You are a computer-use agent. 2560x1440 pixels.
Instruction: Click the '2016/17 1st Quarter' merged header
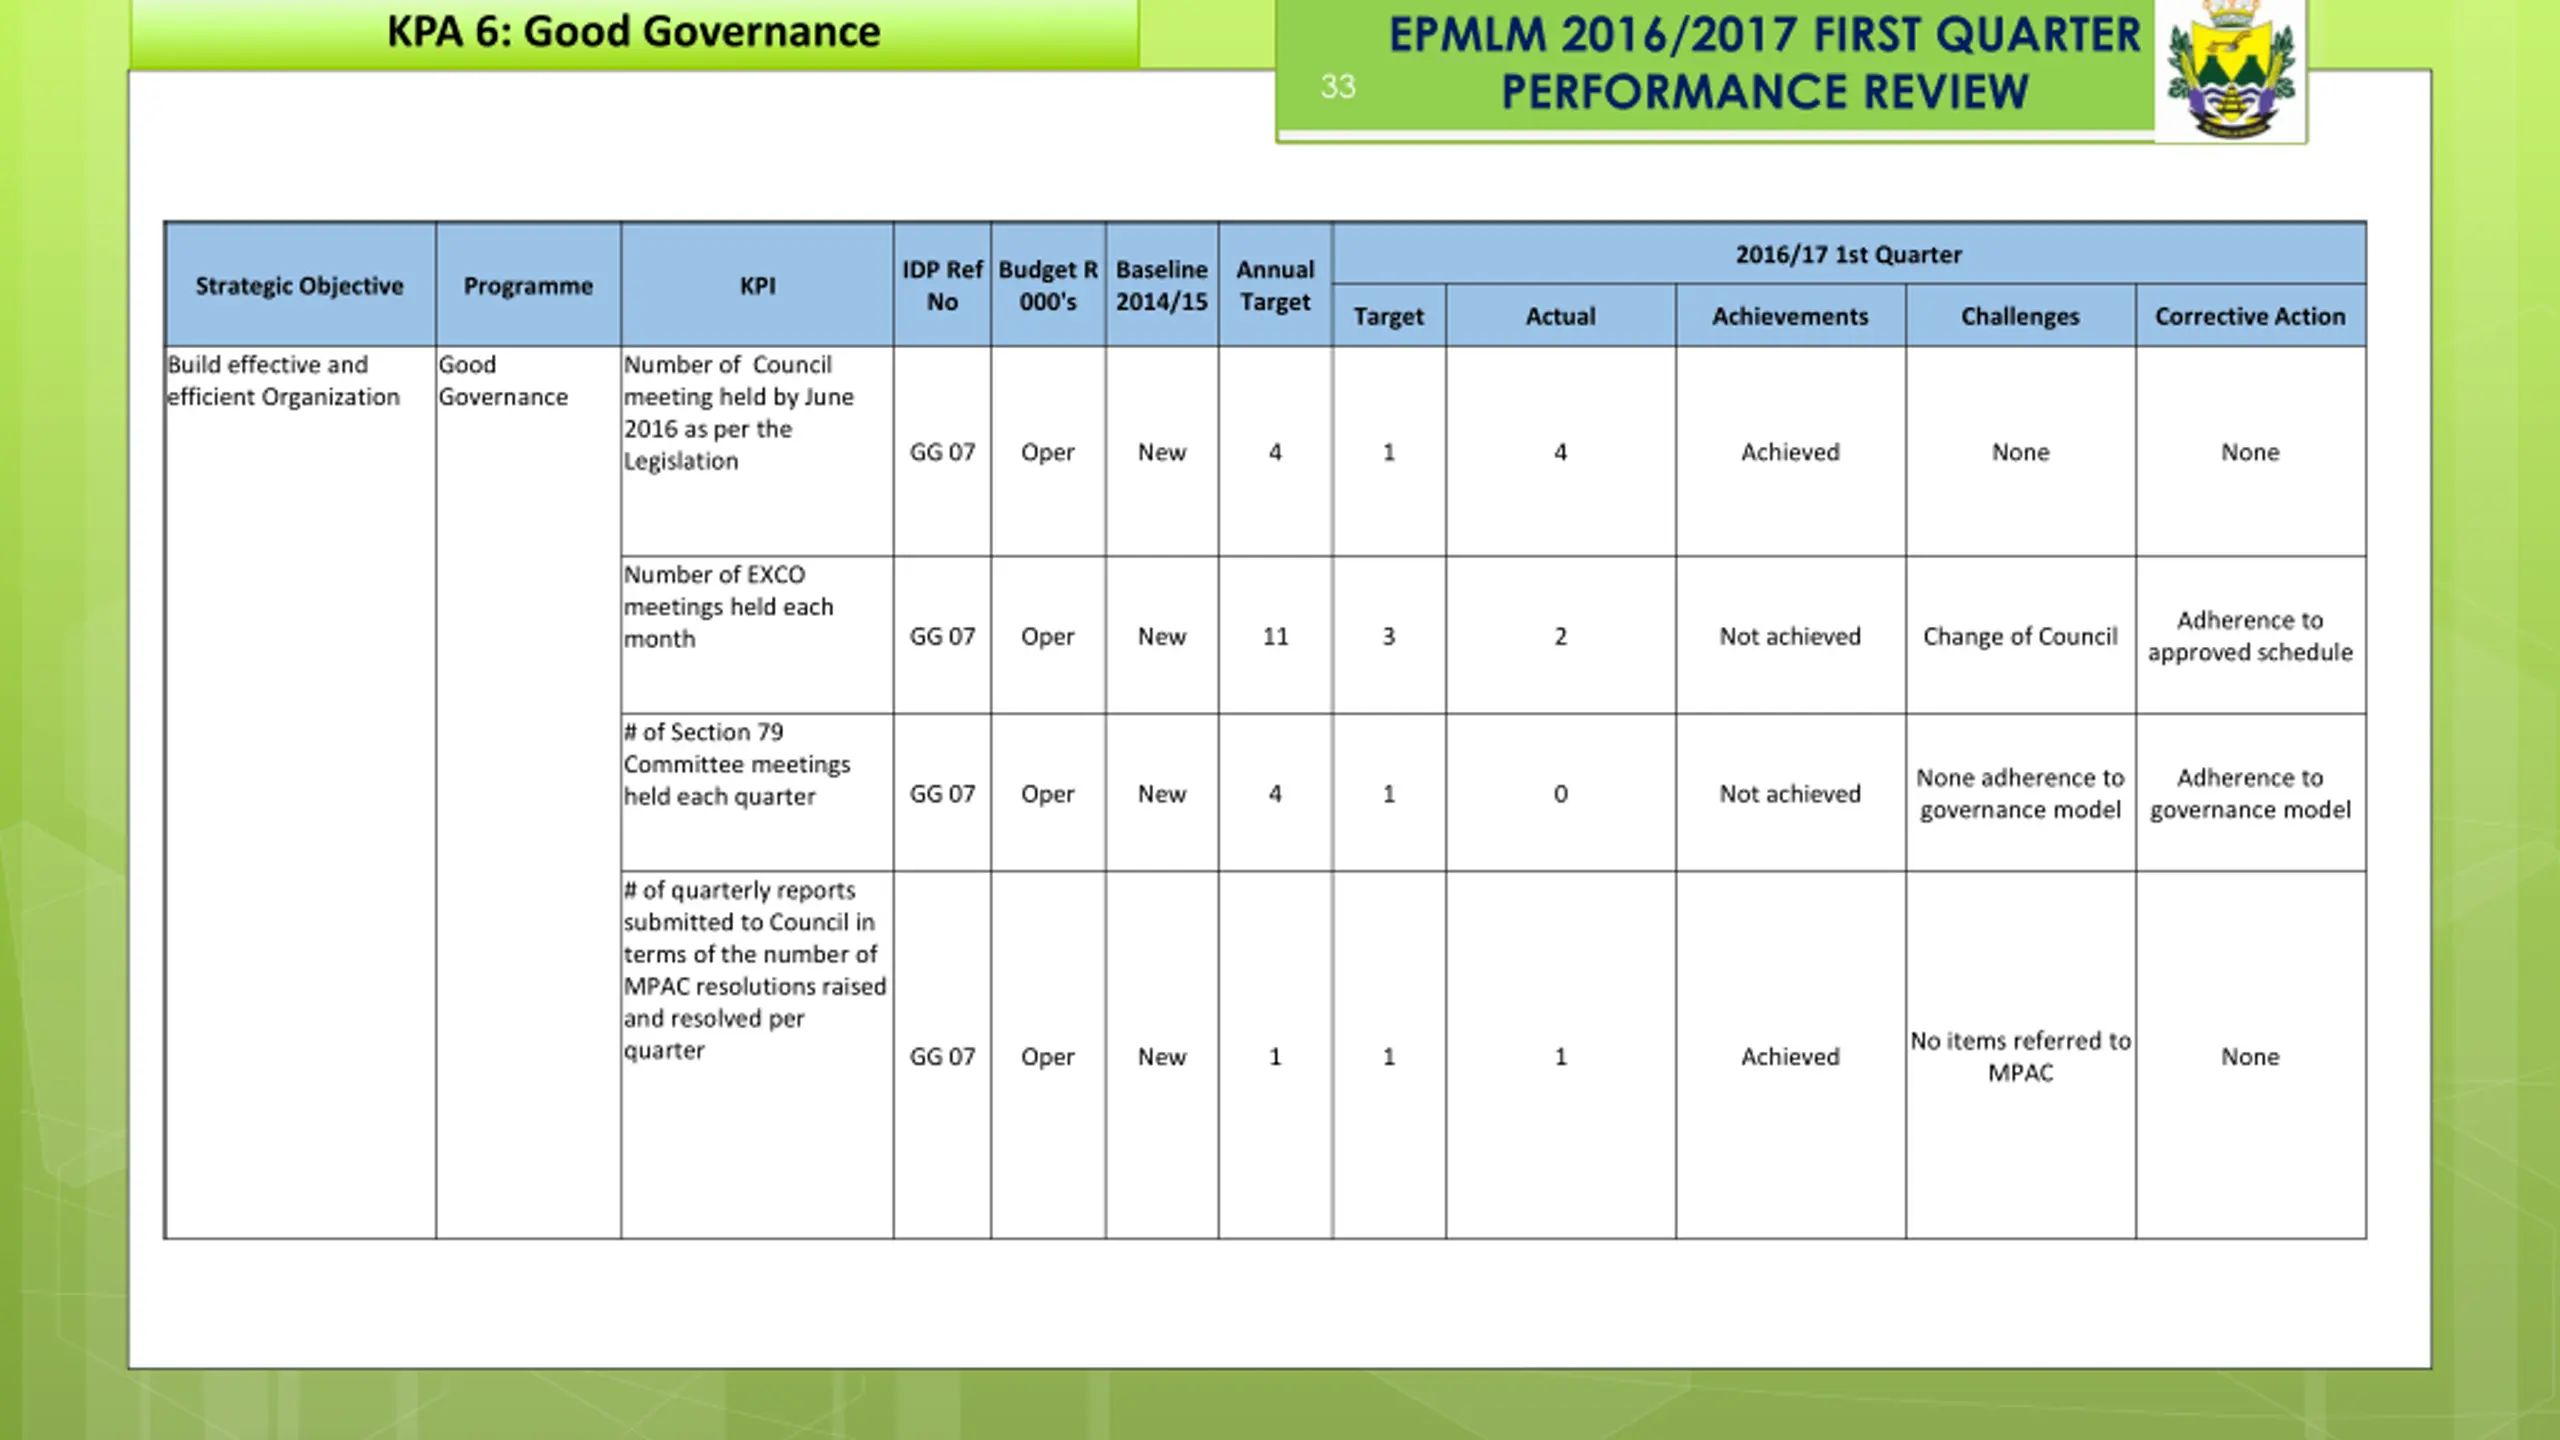point(1849,255)
